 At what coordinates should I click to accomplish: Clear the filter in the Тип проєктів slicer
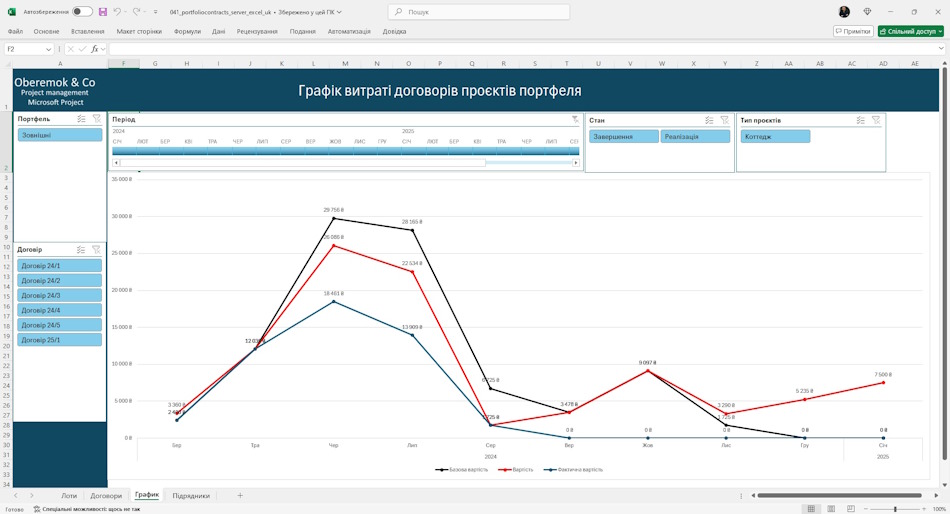pyautogui.click(x=876, y=120)
